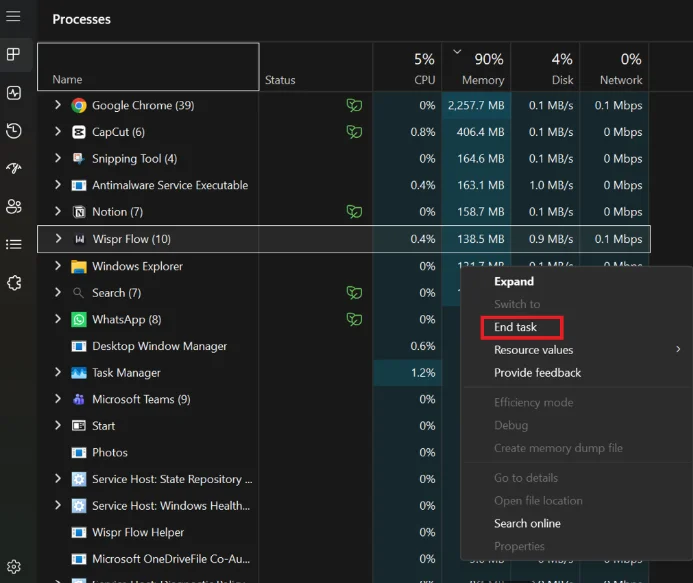
Task: Choose Expand in the context menu
Action: point(514,282)
